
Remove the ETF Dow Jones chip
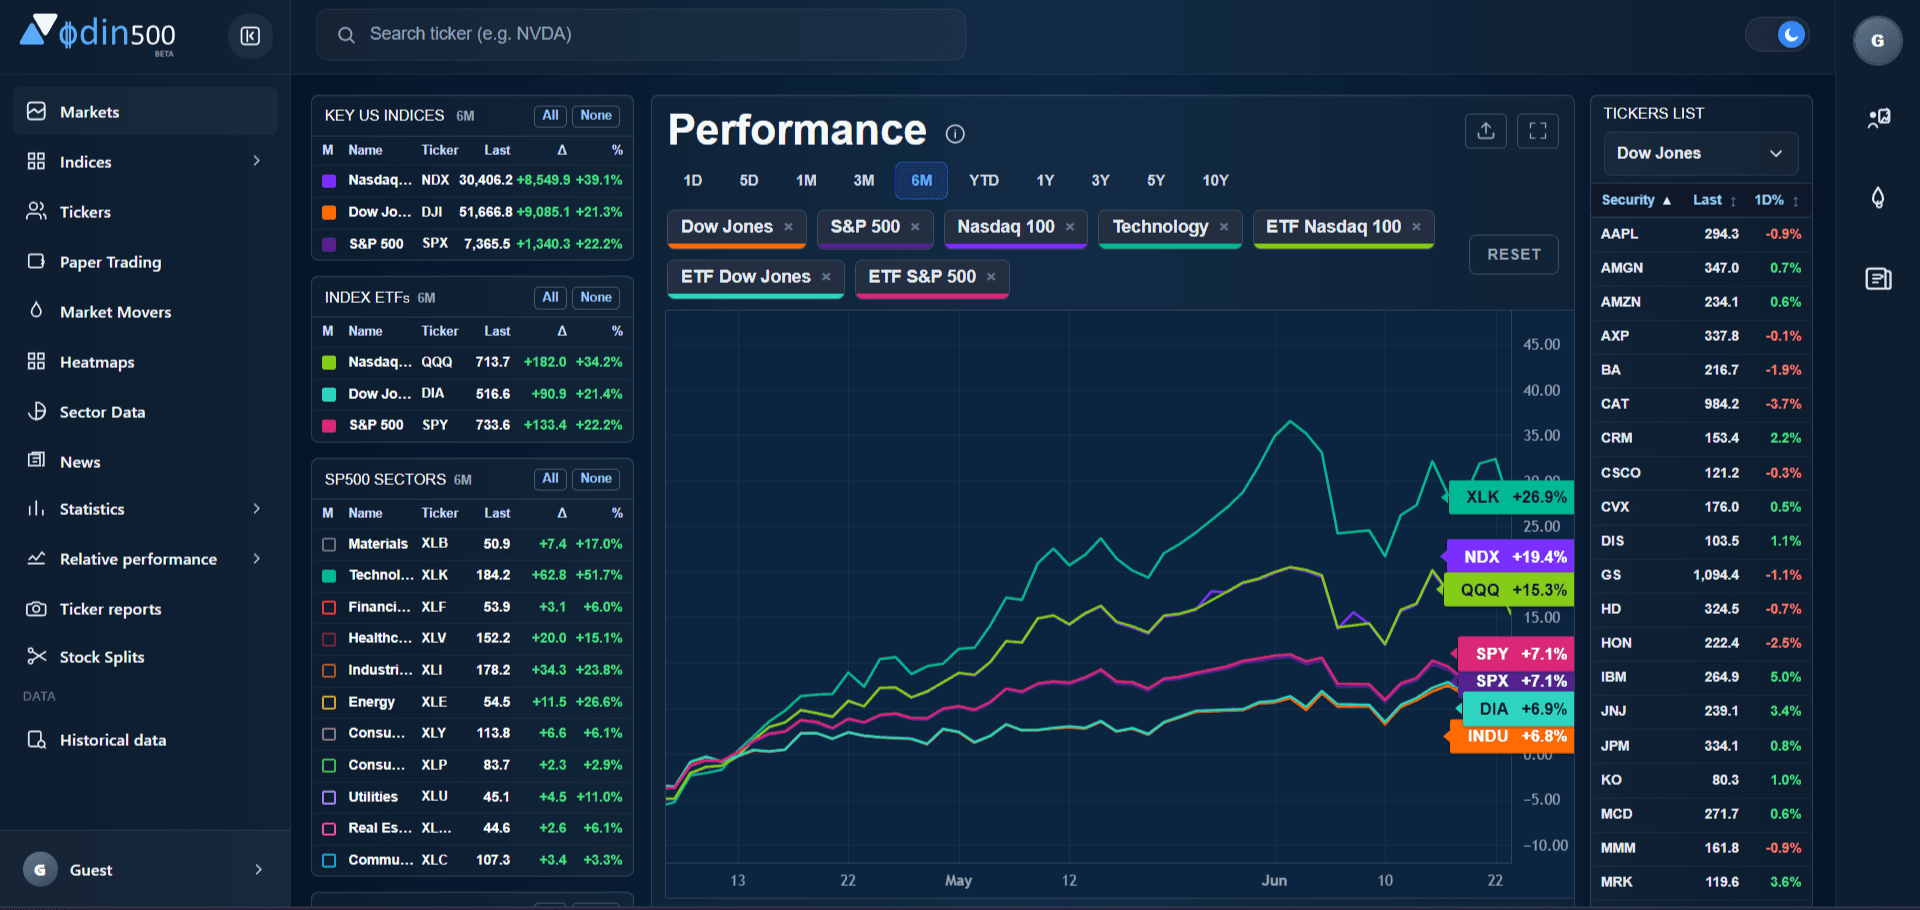click(826, 277)
